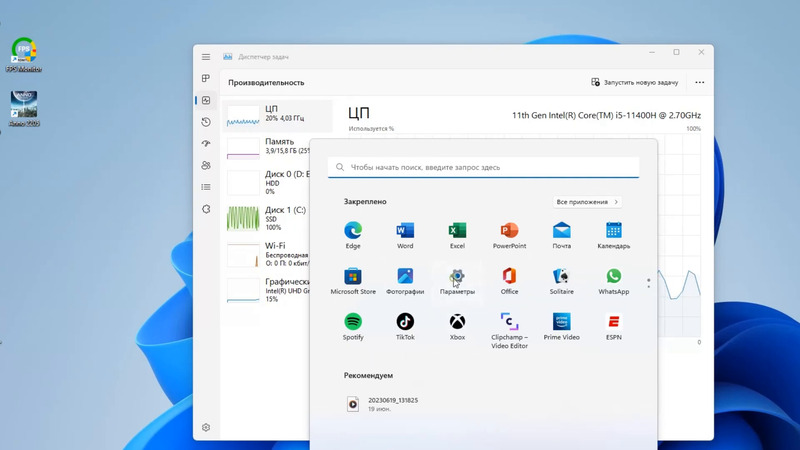Open the Excel pinned app
800x450 pixels.
click(x=457, y=232)
